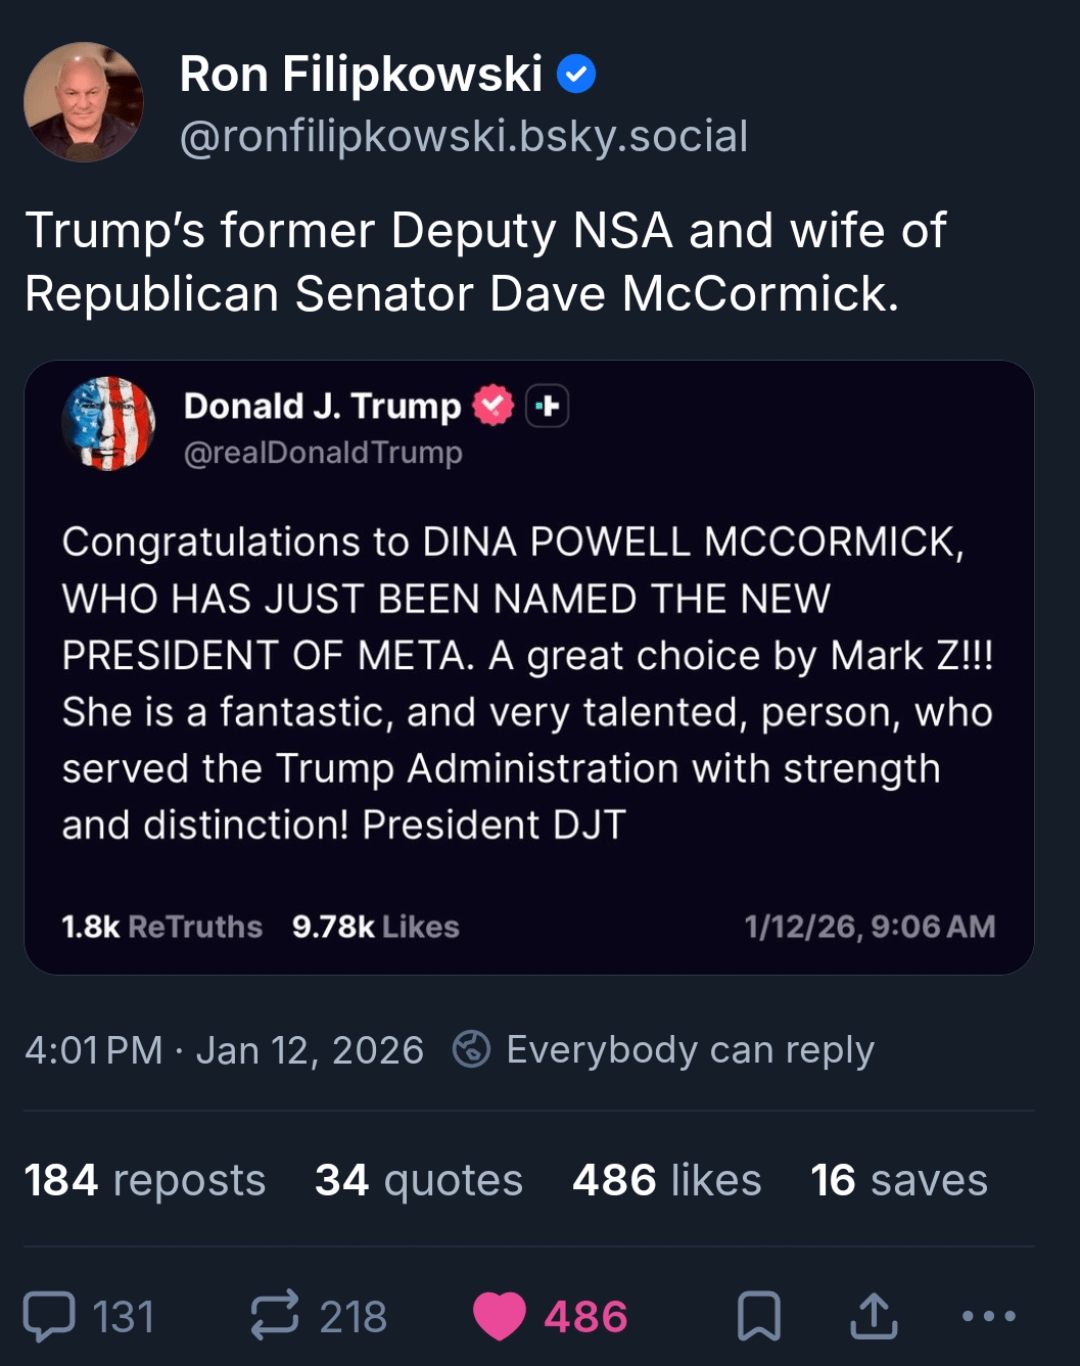
Task: Tap the share upload icon
Action: tap(874, 1316)
